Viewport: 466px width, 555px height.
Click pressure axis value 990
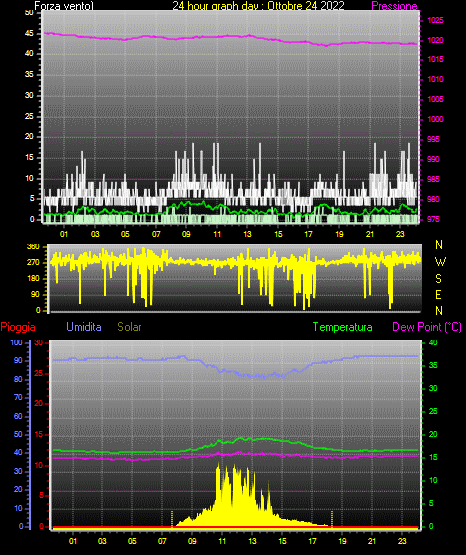coord(433,159)
